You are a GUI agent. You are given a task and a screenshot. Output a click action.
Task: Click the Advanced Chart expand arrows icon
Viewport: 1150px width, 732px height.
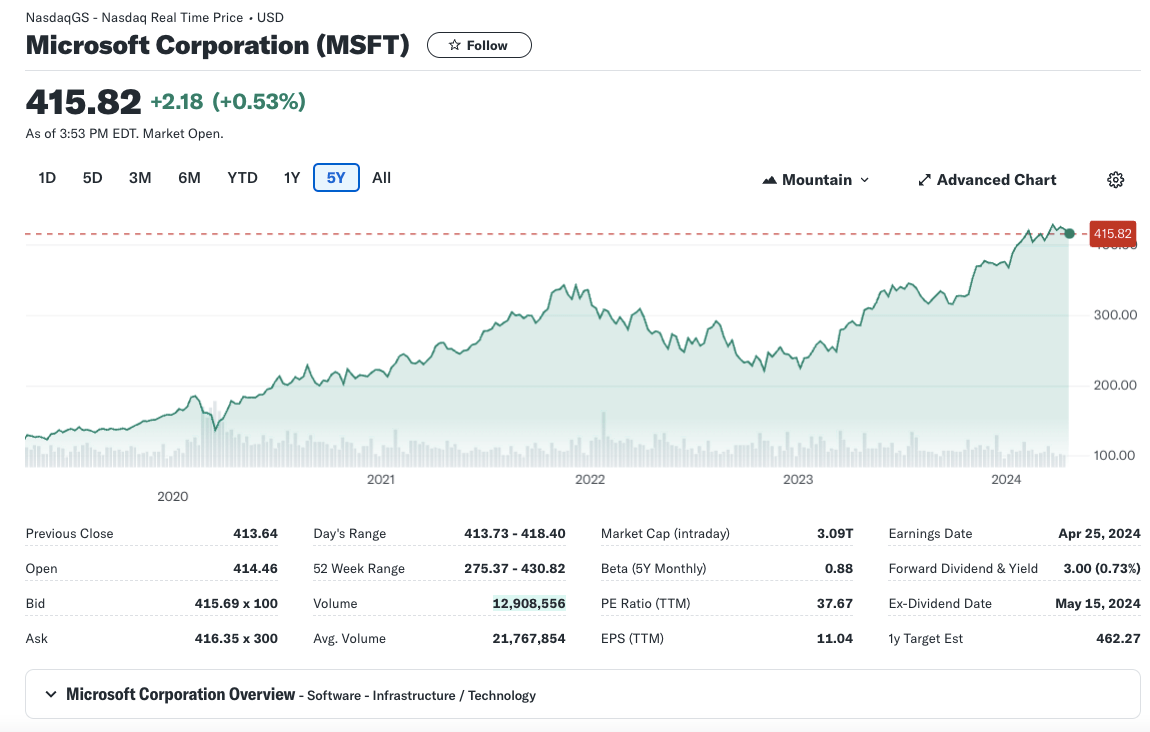924,180
